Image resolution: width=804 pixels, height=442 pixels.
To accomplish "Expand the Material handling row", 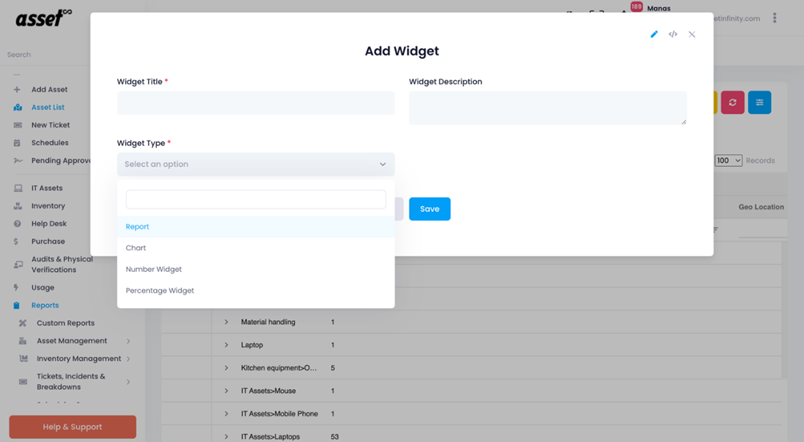I will click(226, 322).
